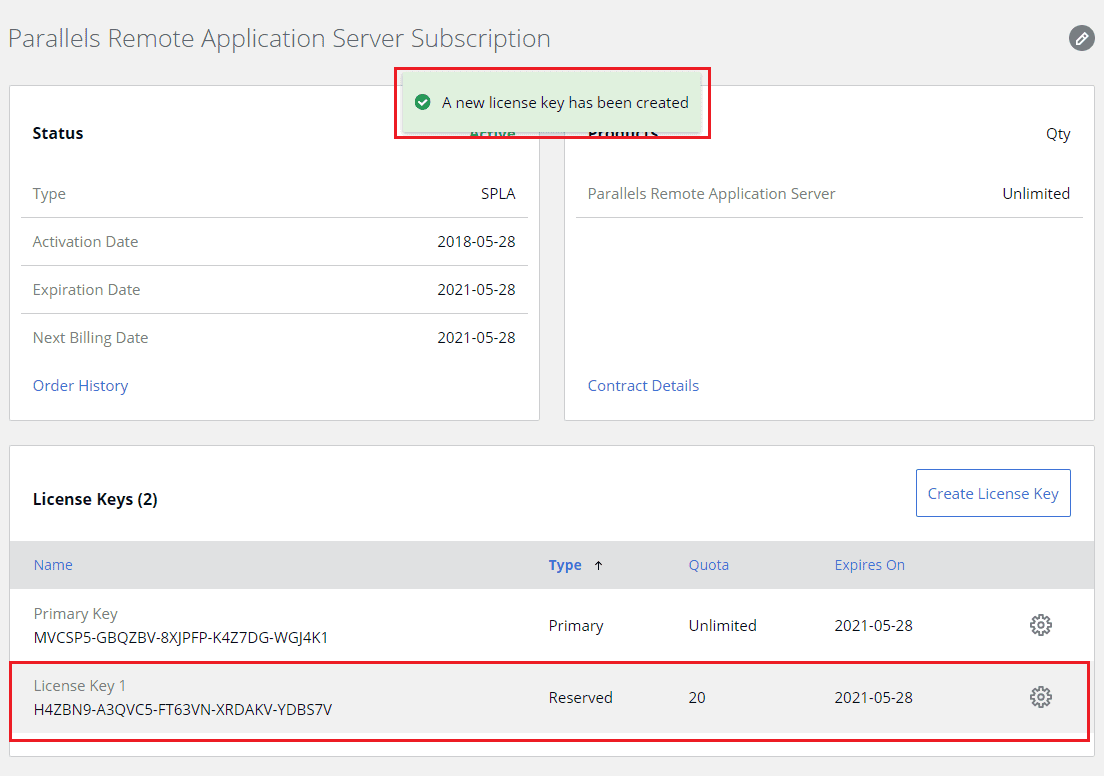Click the 'Reserved' type cell
The width and height of the screenshot is (1104, 776).
(581, 697)
